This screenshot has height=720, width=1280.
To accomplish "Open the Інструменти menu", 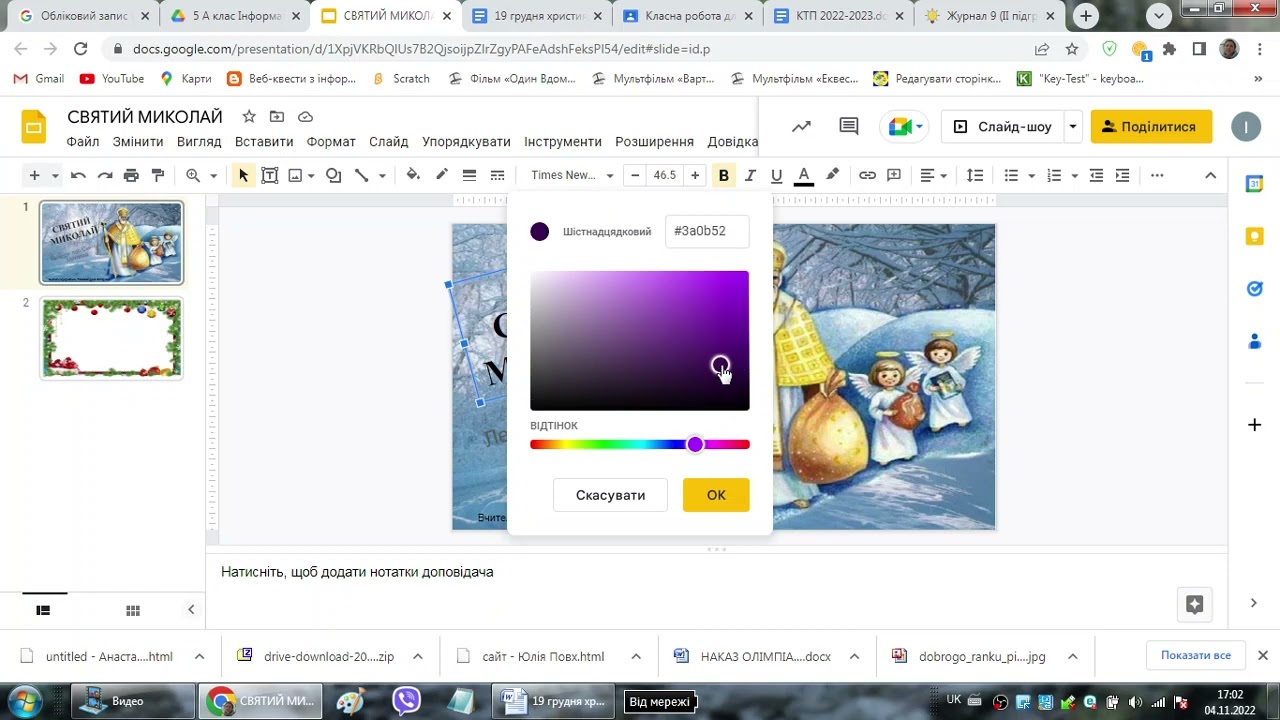I will pyautogui.click(x=563, y=142).
